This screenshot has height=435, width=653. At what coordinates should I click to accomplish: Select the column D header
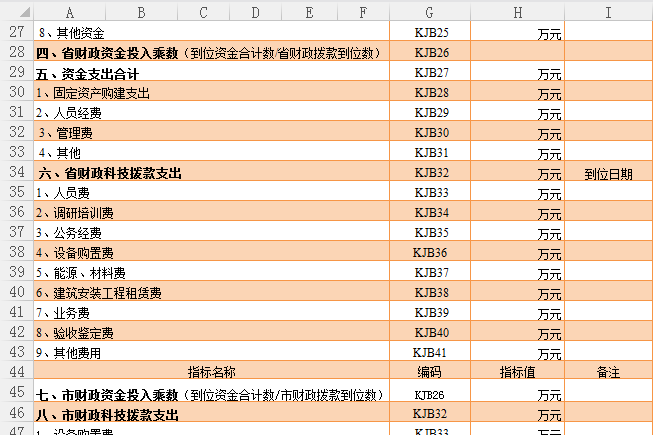tap(254, 12)
